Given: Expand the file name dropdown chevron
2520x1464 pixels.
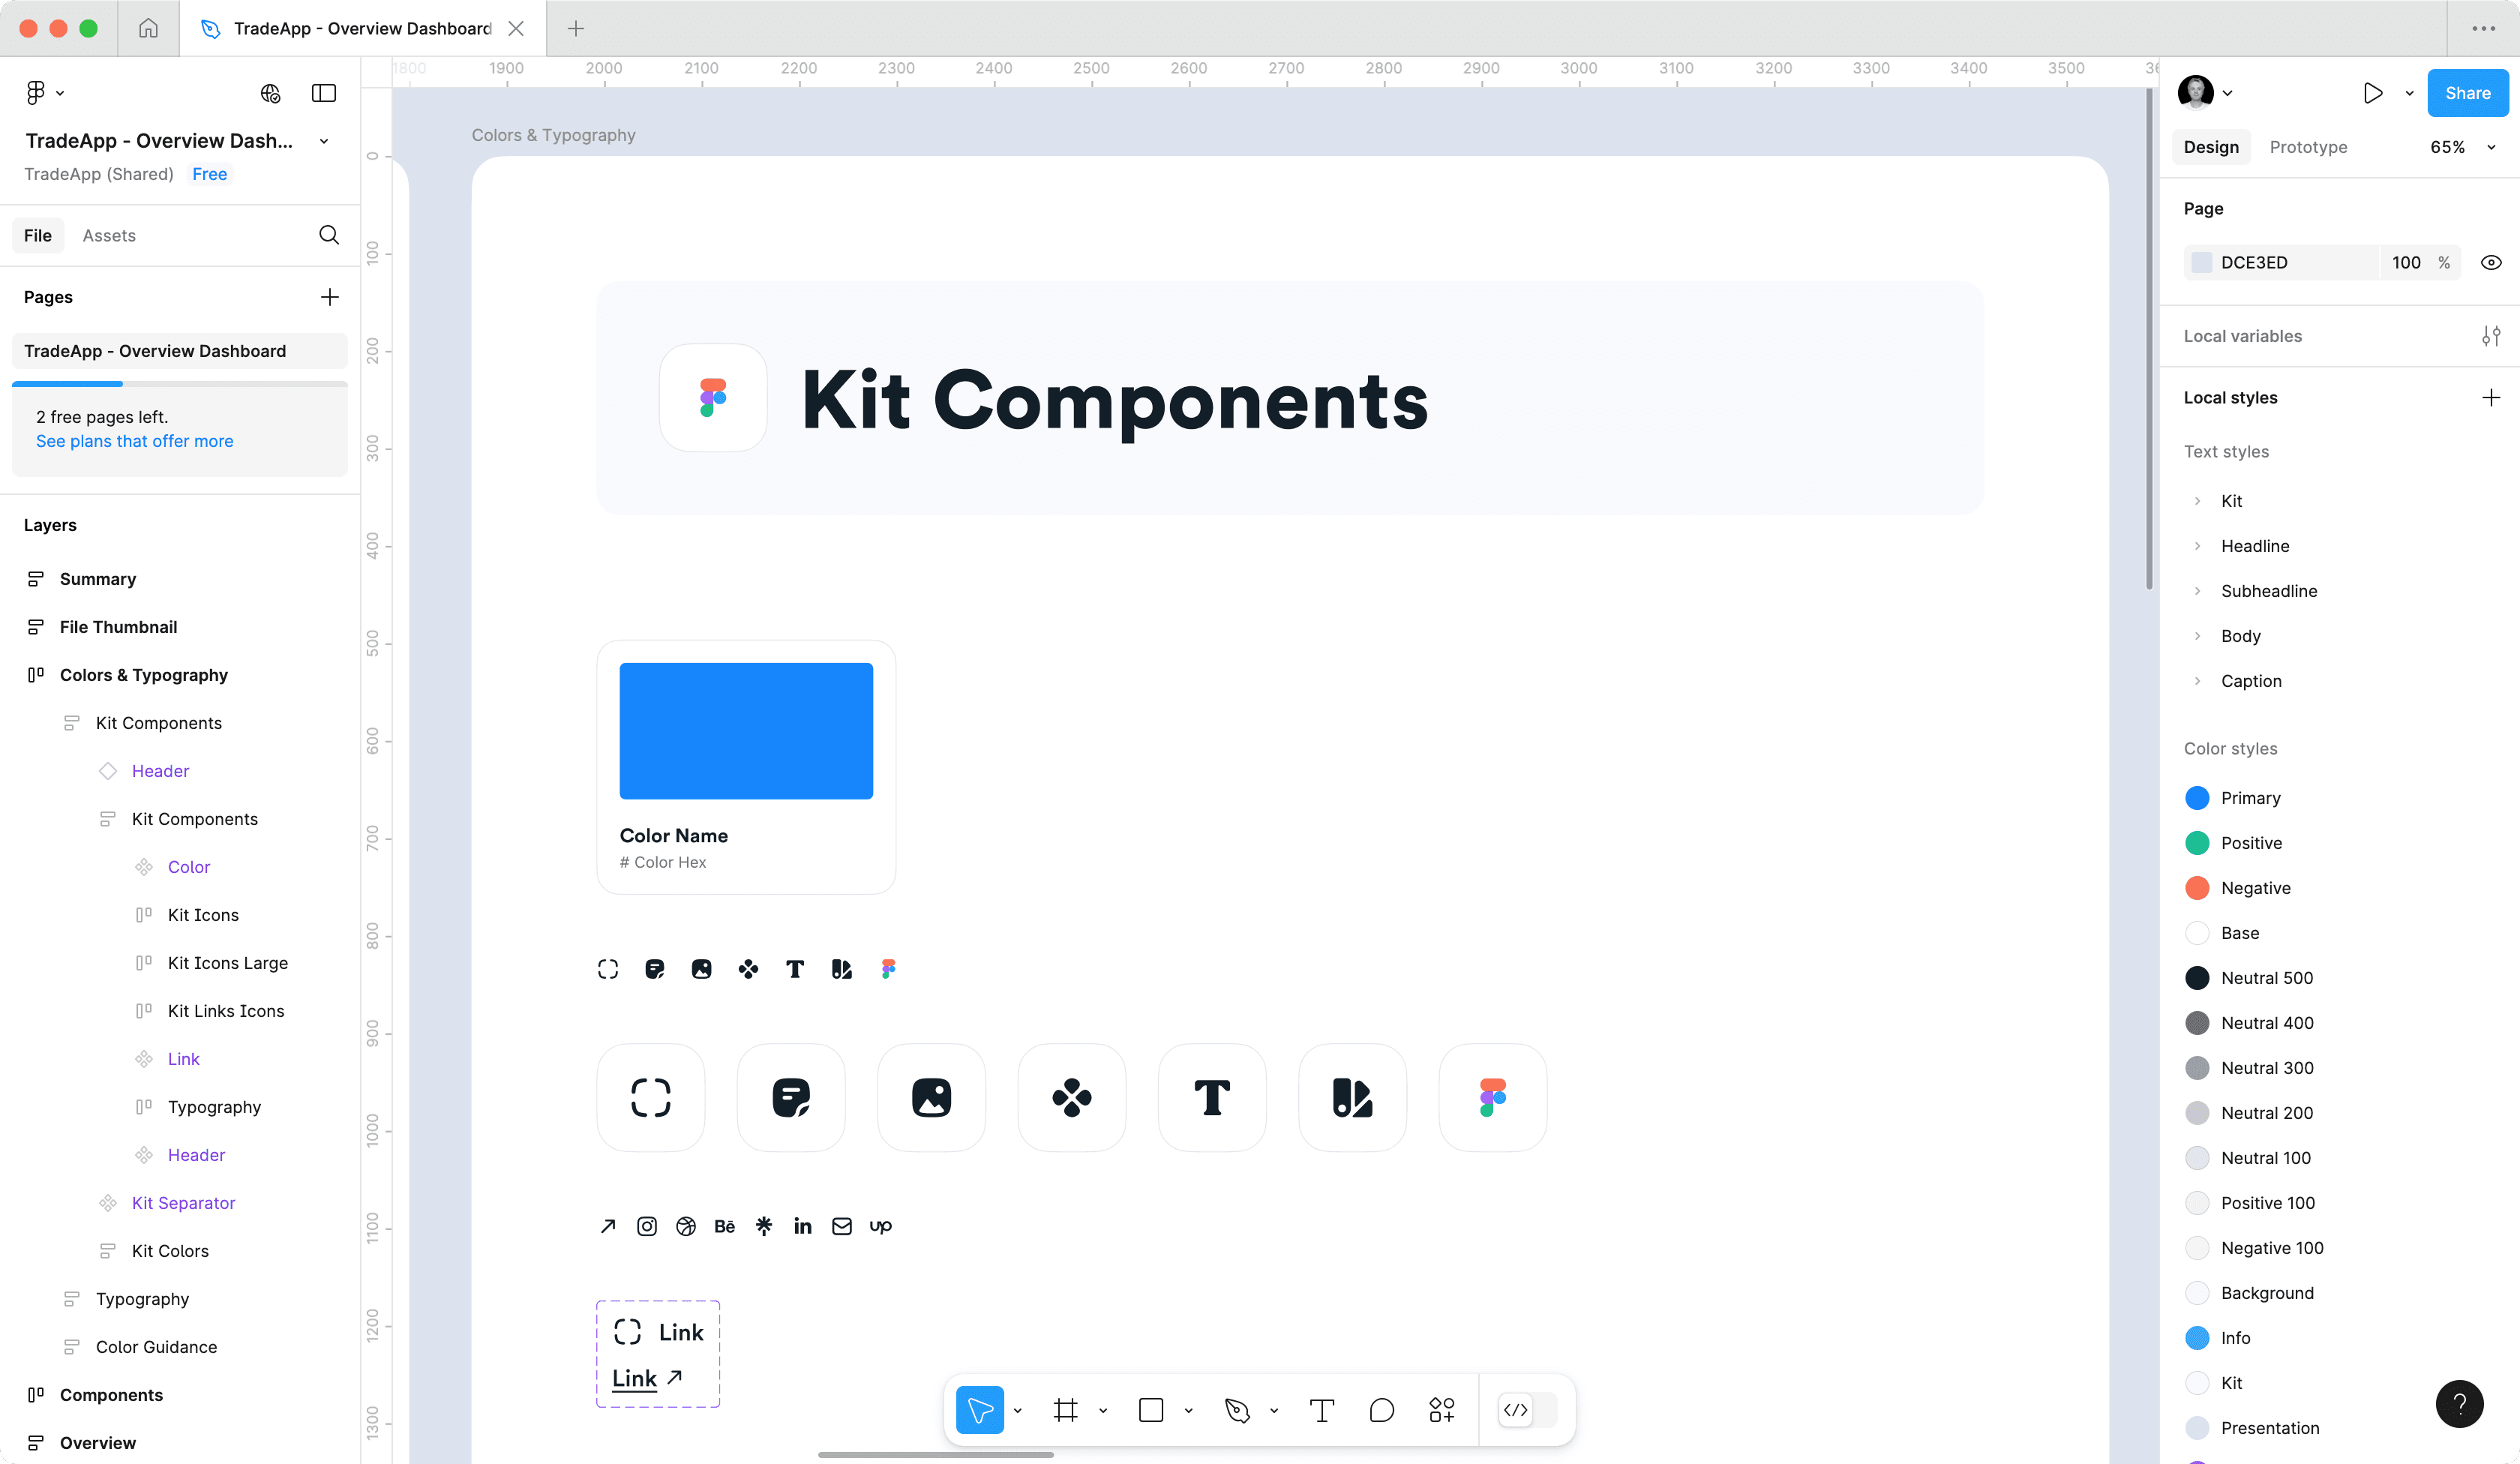Looking at the screenshot, I should point(324,141).
